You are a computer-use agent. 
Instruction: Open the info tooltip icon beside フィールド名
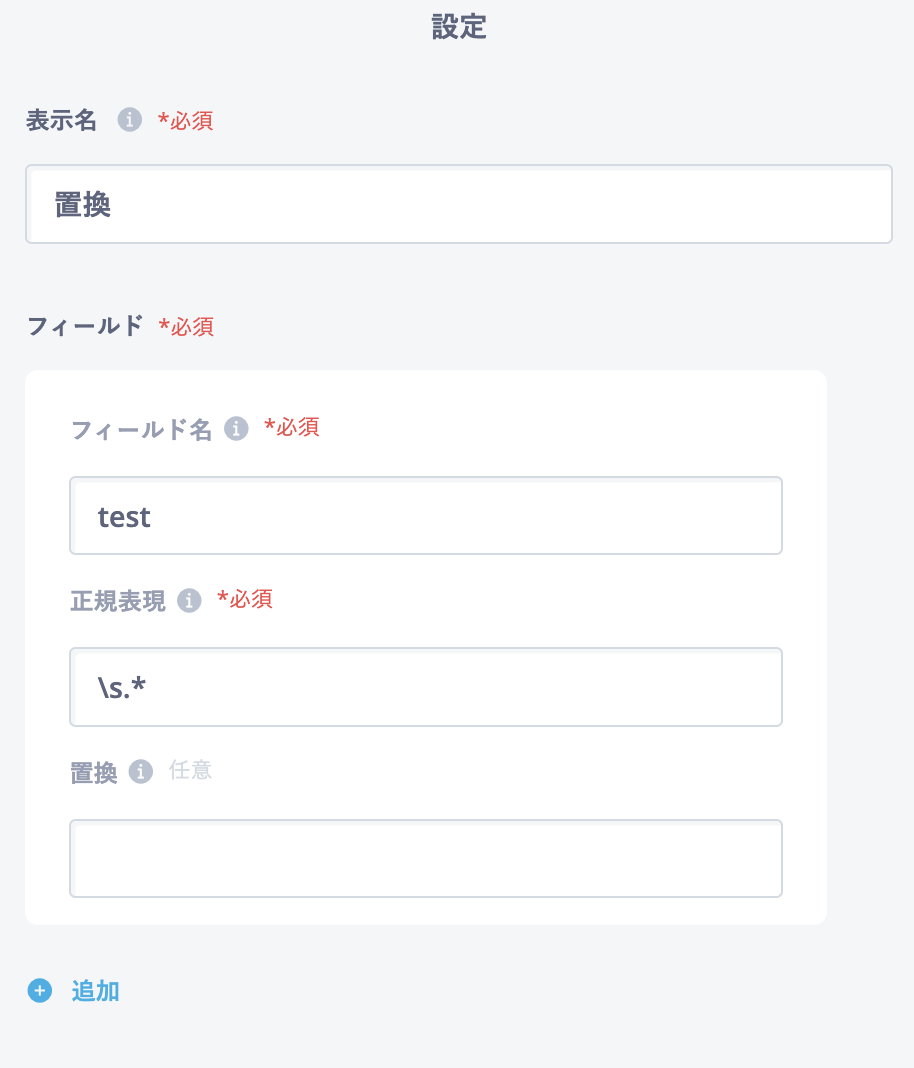[x=236, y=428]
